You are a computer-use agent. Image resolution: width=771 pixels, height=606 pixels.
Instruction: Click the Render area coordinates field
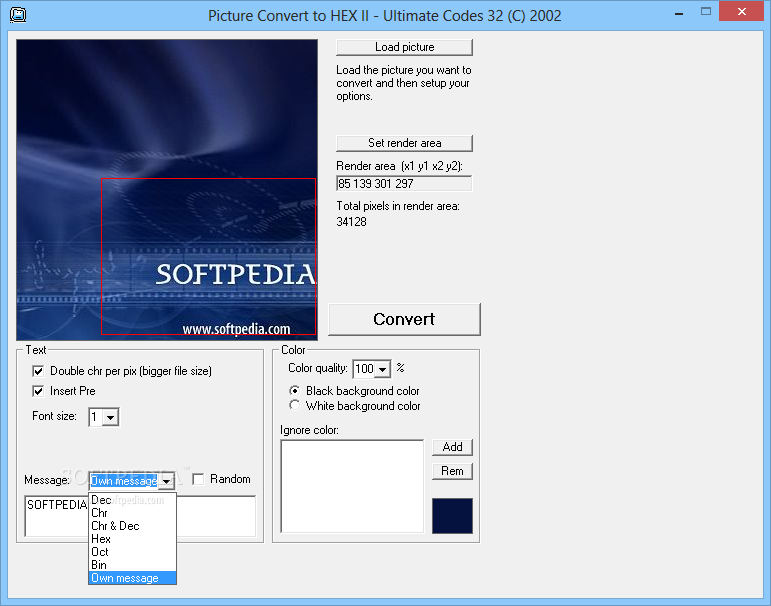point(404,184)
